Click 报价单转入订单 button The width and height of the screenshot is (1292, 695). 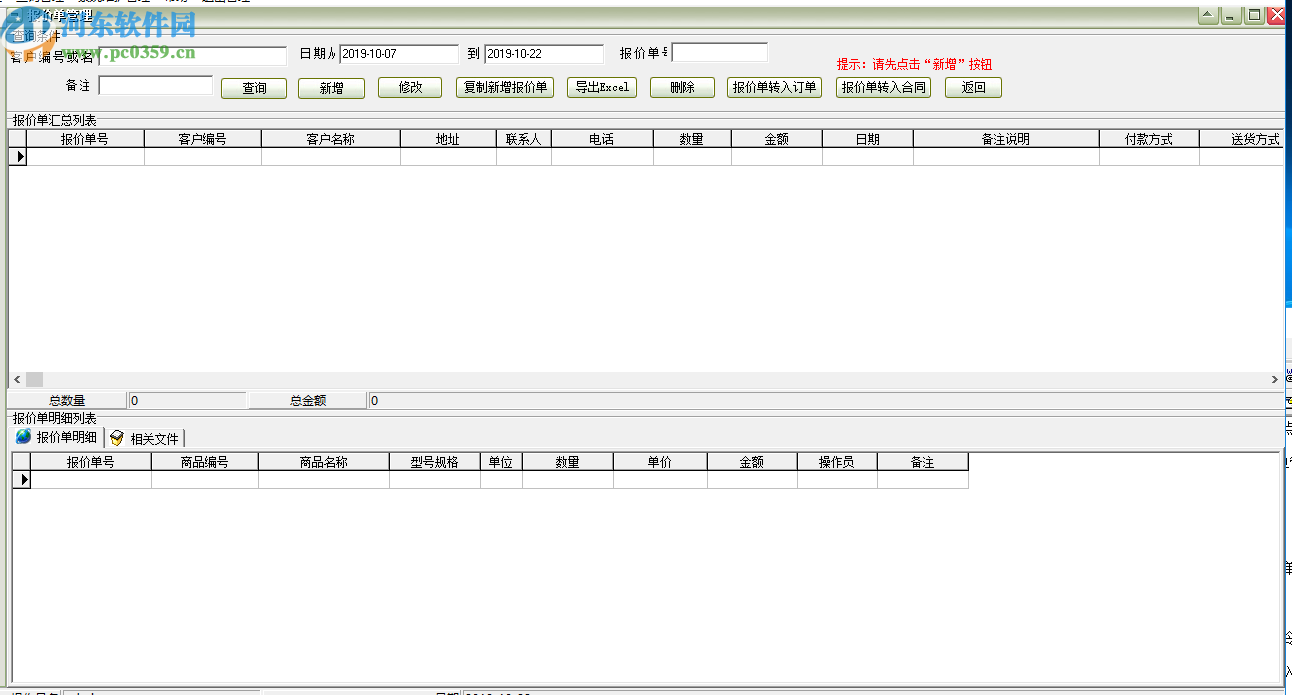pos(774,87)
